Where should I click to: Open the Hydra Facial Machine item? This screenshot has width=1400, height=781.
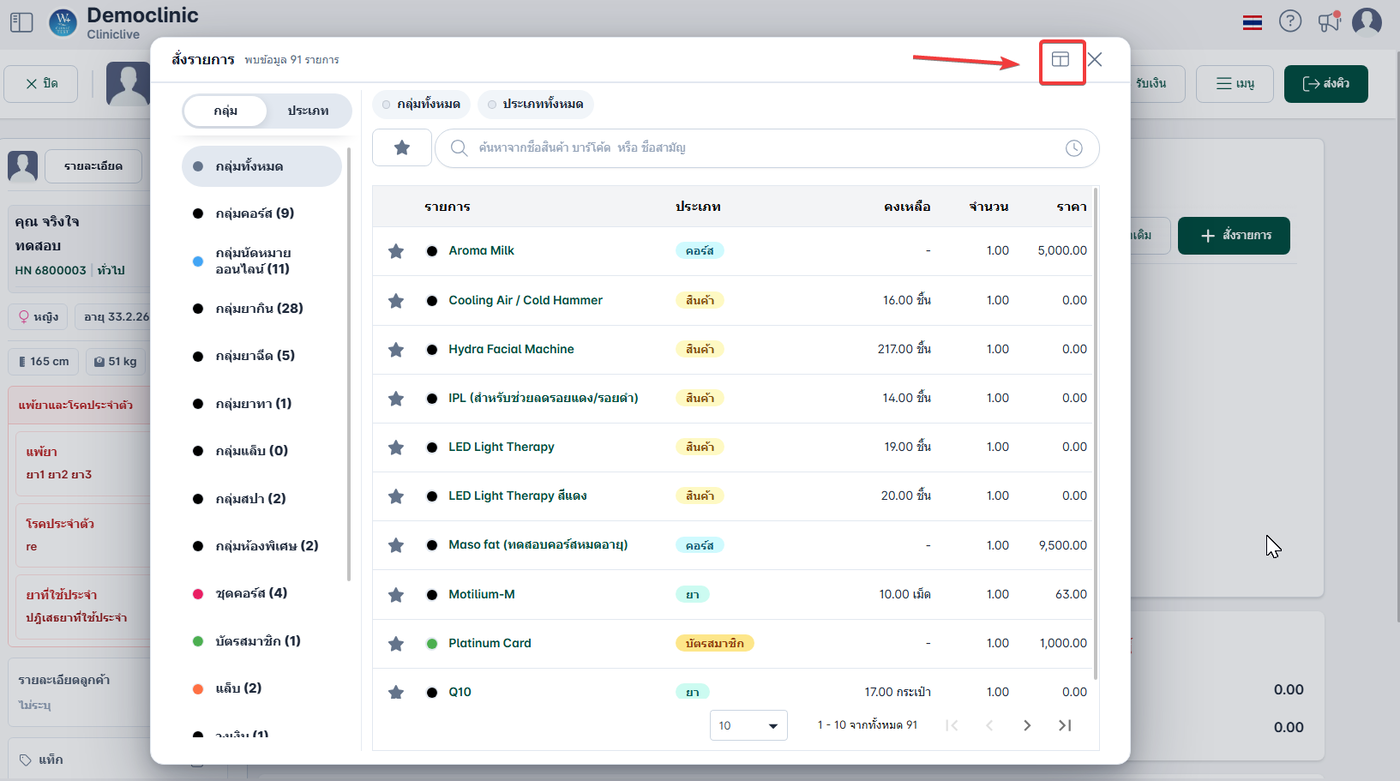pos(511,349)
